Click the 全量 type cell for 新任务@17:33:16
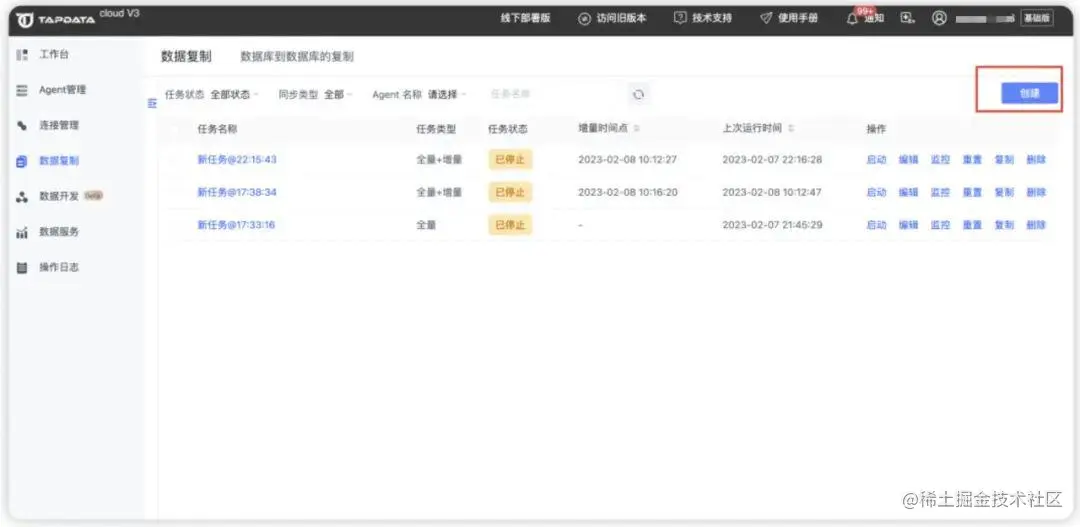The image size is (1080, 527). click(426, 225)
